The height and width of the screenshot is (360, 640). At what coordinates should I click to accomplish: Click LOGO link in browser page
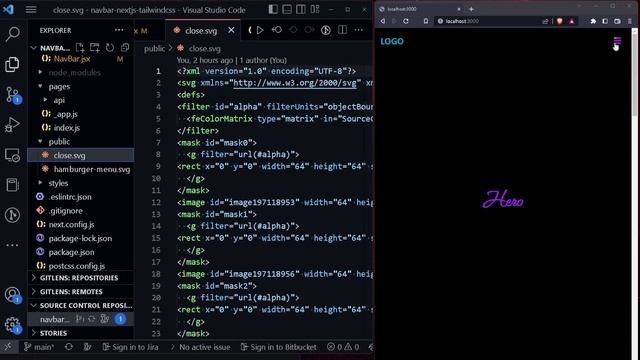click(392, 41)
